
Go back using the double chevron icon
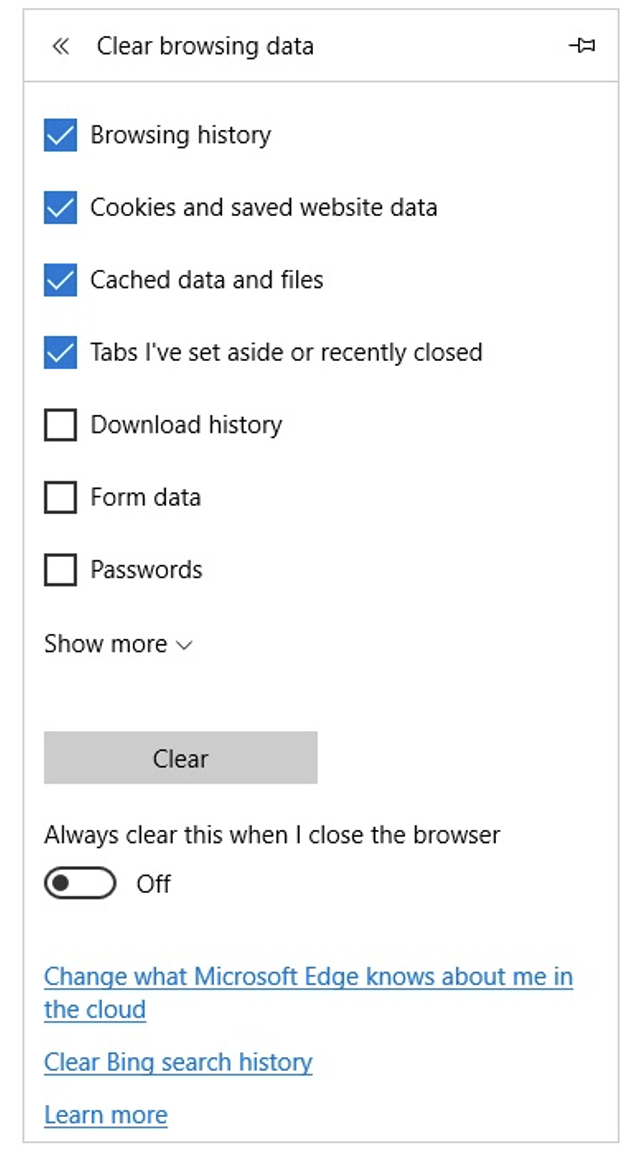tap(61, 46)
